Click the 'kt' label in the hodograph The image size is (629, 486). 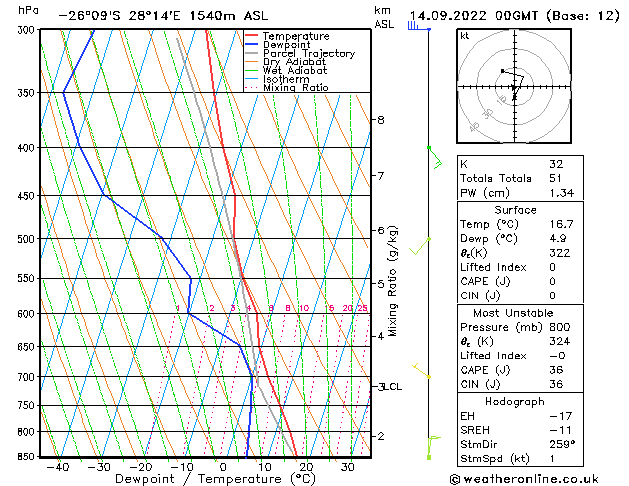tap(465, 36)
